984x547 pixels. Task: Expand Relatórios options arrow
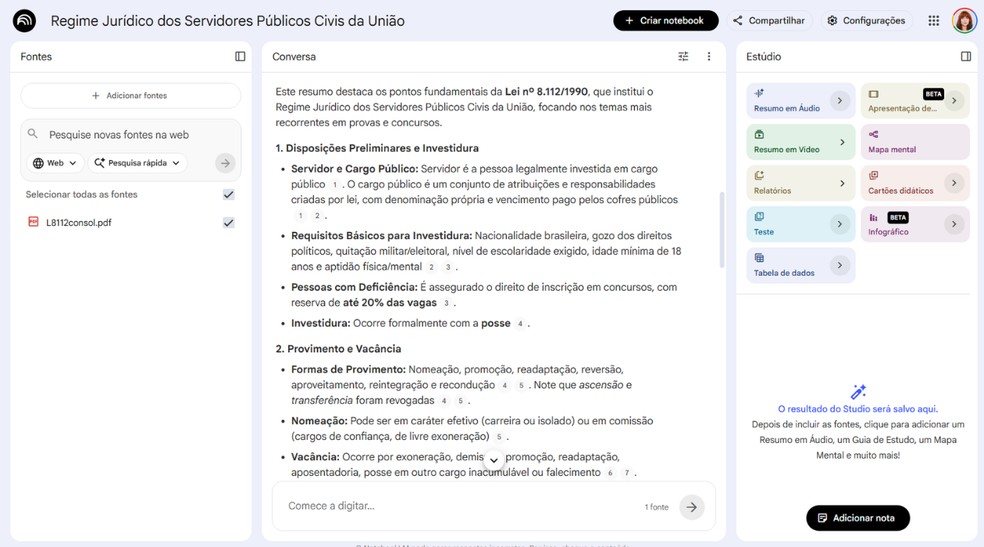[x=842, y=183]
